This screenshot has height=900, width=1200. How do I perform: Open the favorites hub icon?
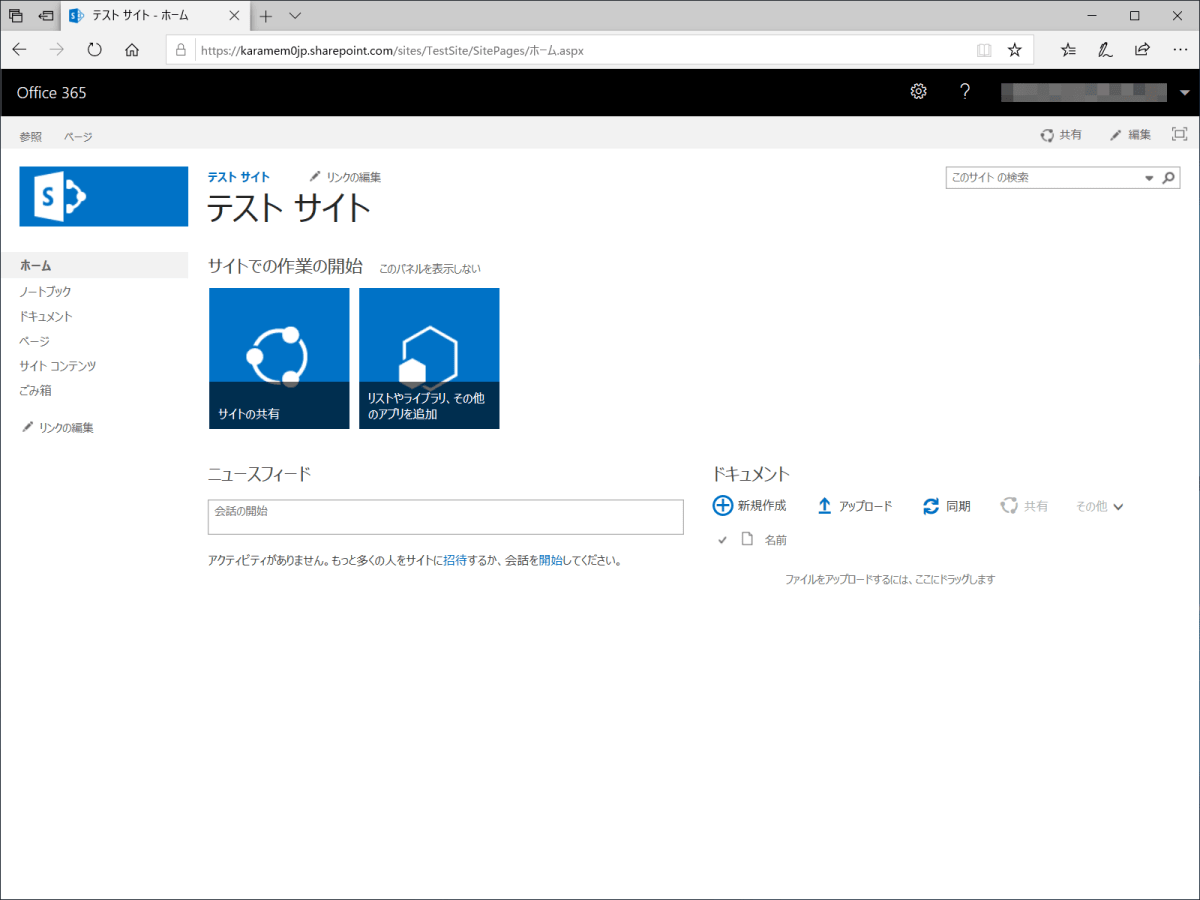click(1068, 50)
